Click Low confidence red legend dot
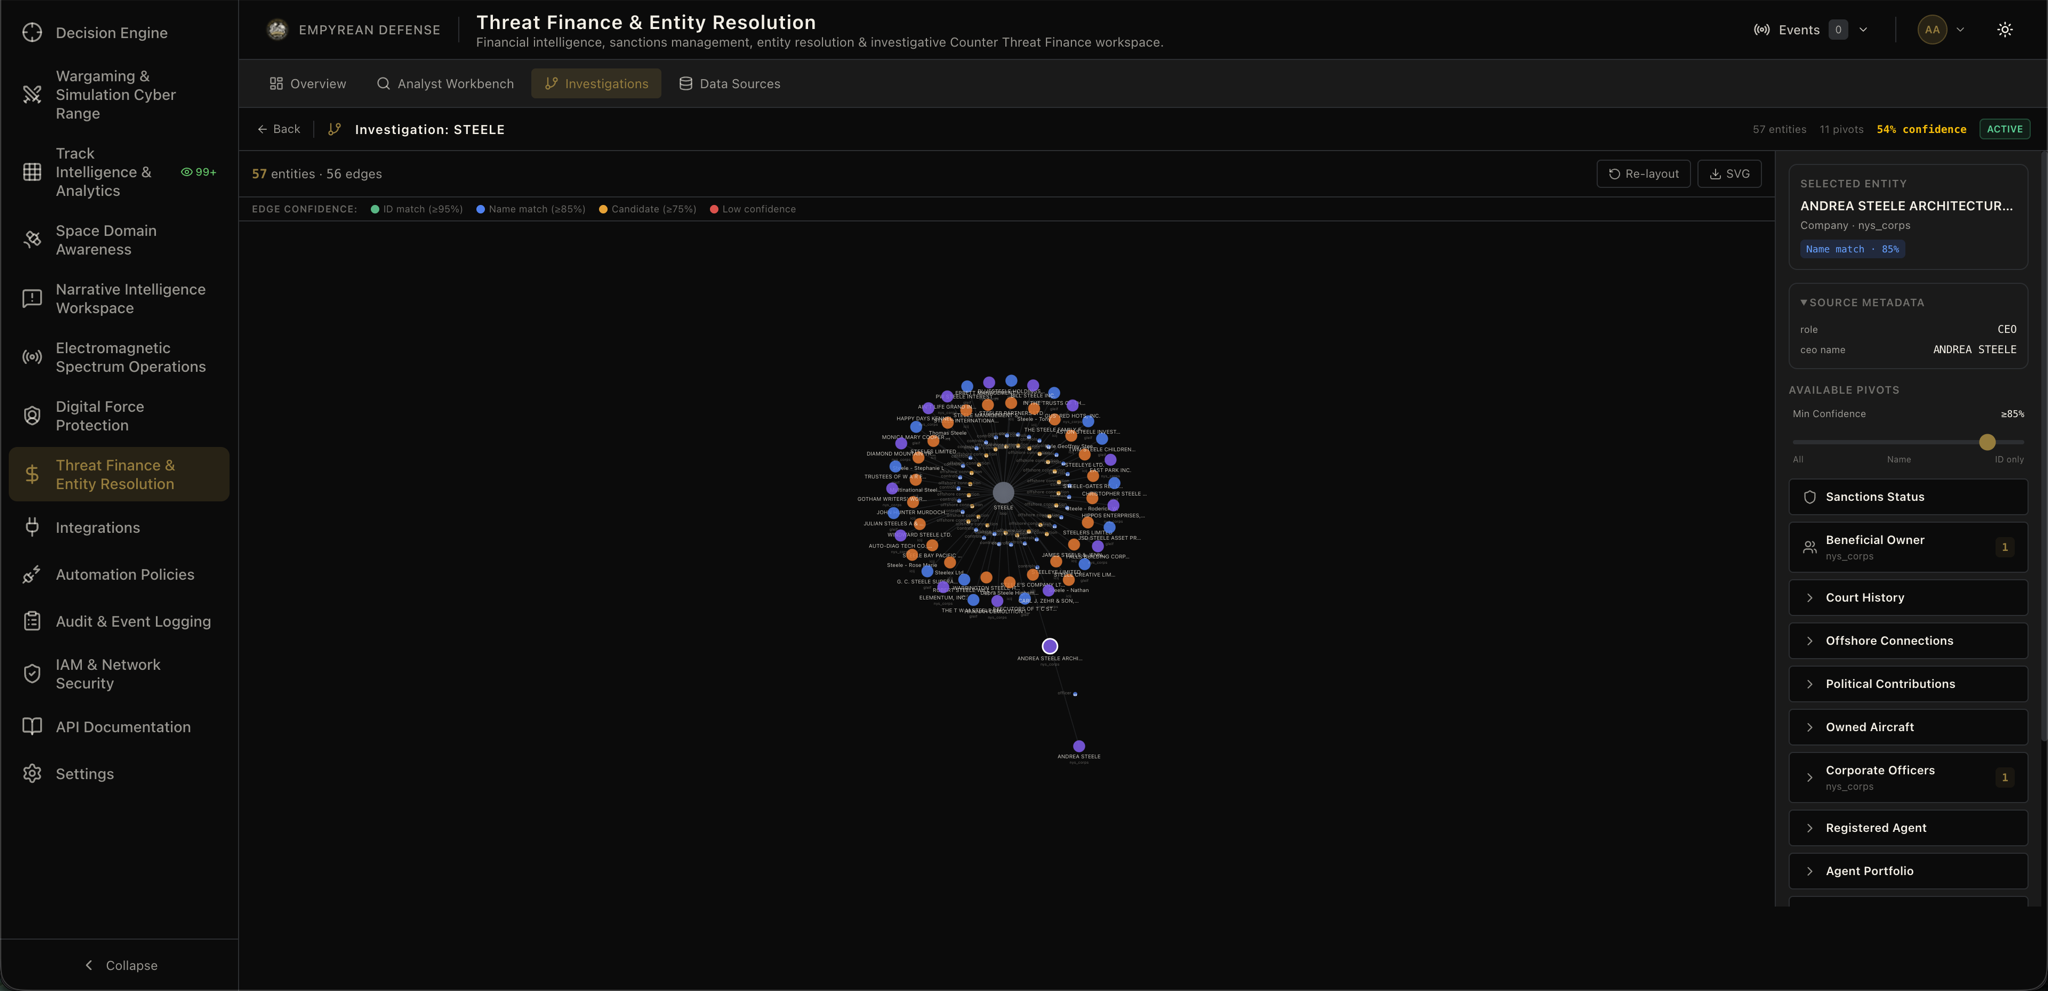This screenshot has height=991, width=2048. 714,209
